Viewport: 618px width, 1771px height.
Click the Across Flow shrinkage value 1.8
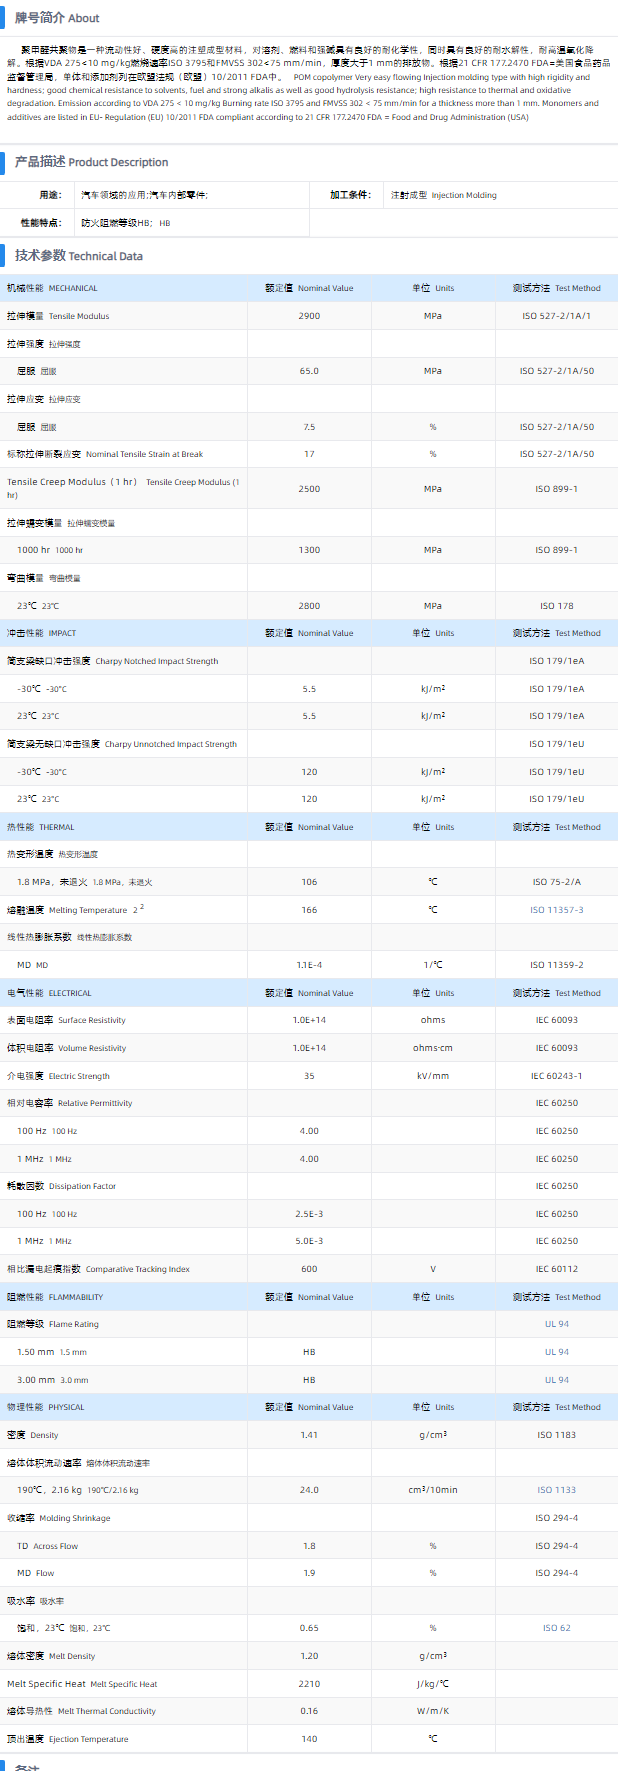309,1546
